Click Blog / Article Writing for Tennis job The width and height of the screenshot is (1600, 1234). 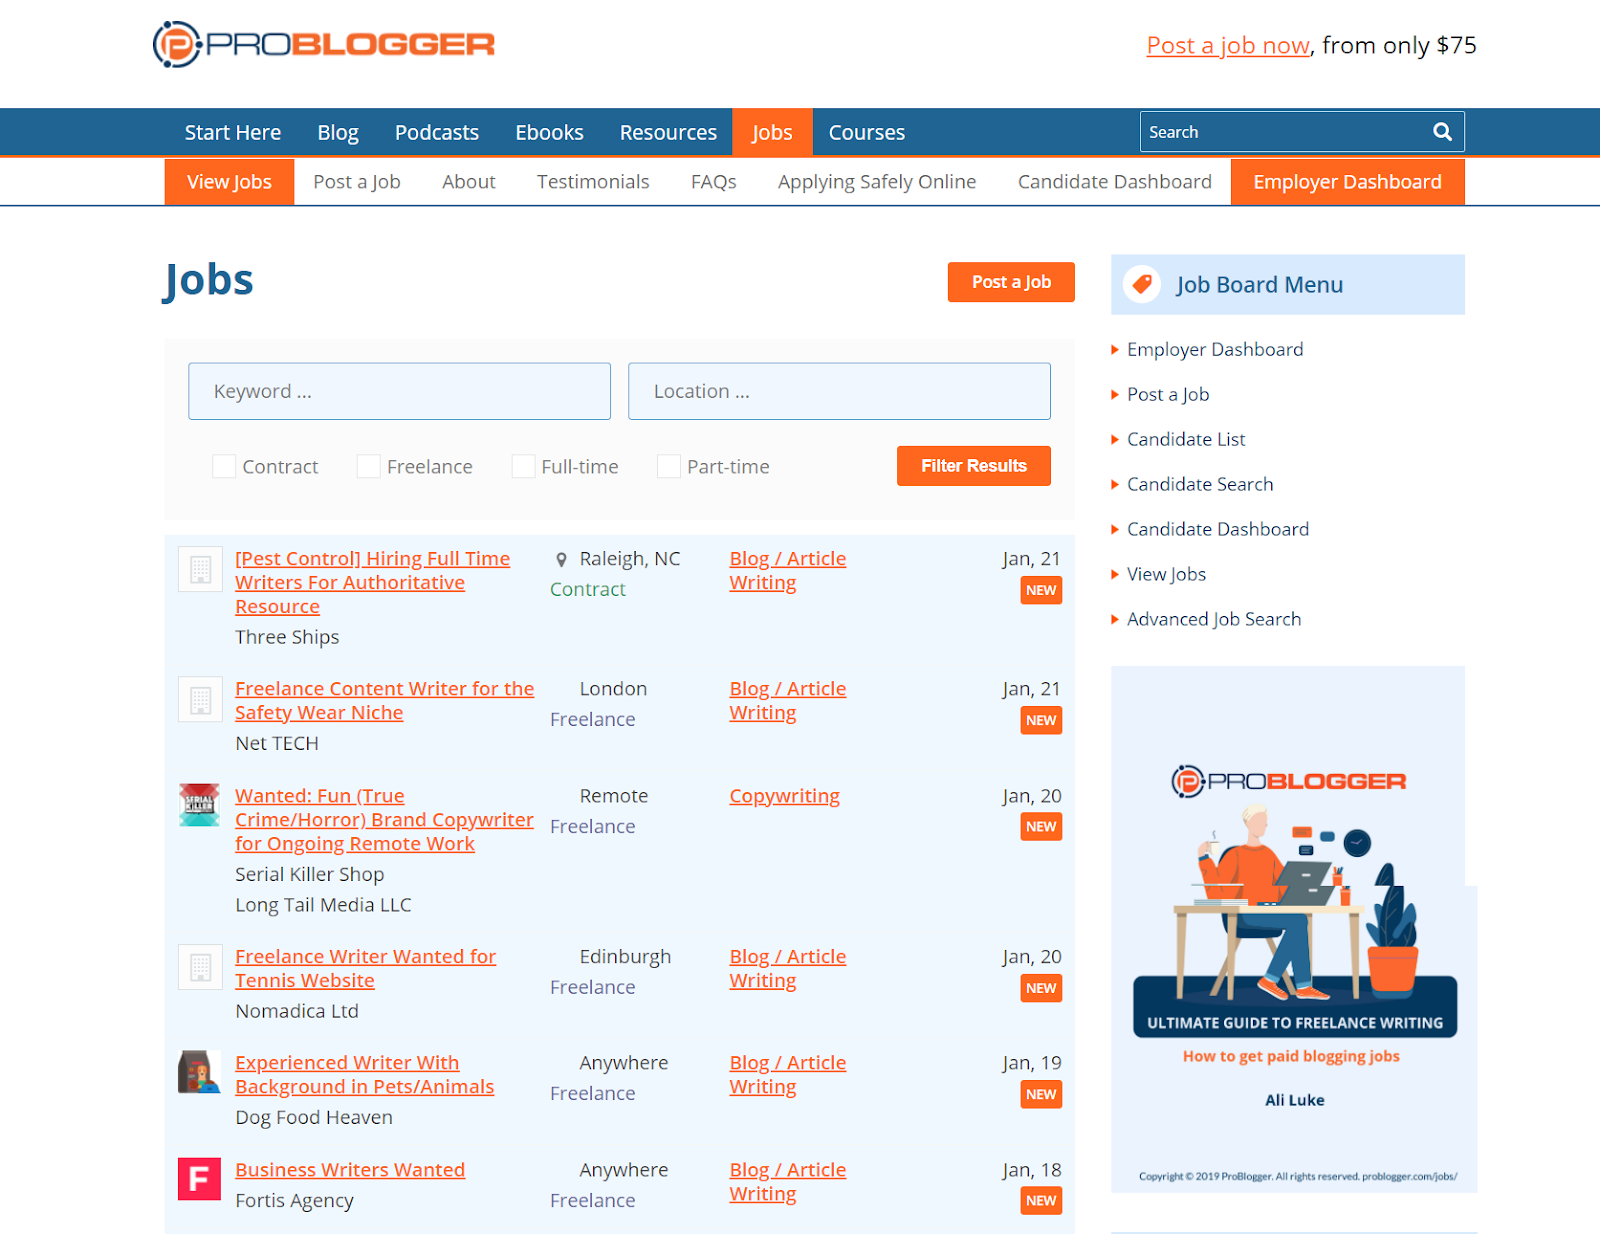point(787,969)
